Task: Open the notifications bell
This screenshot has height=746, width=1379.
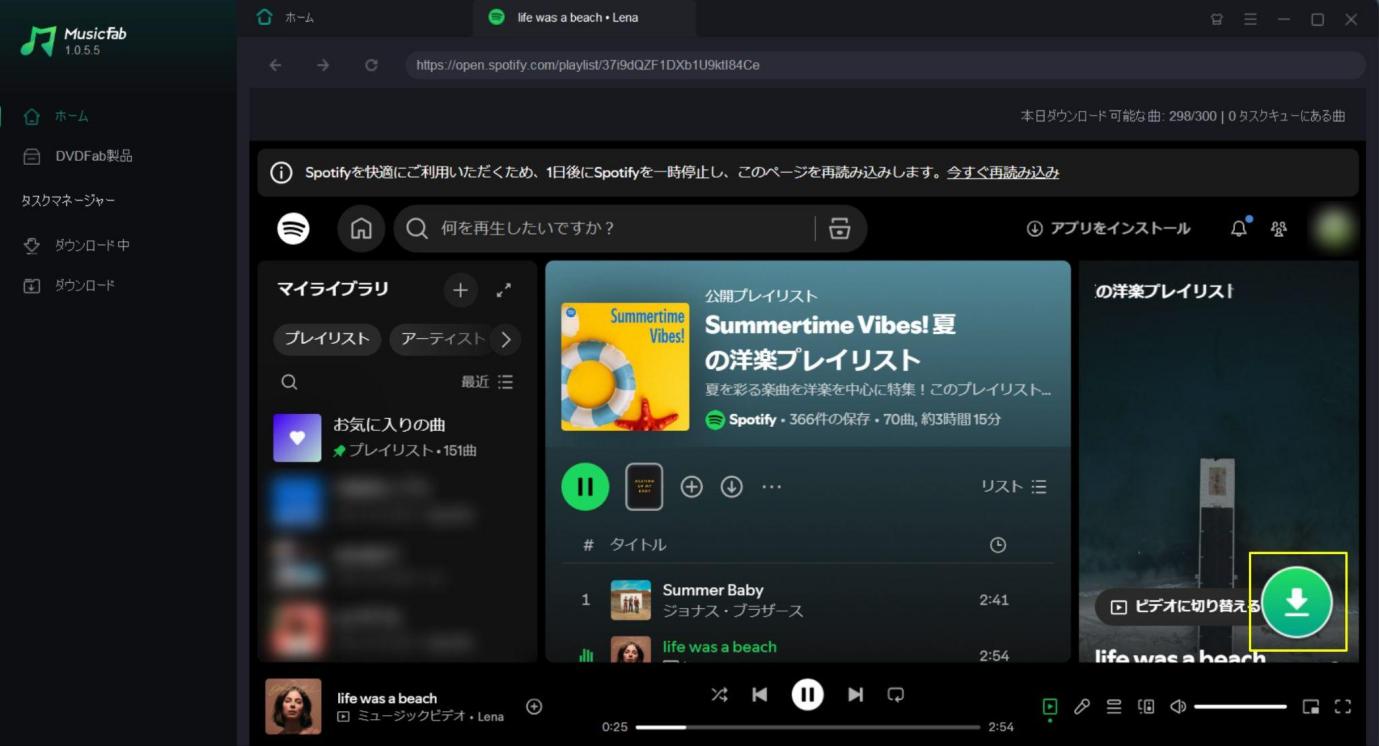Action: (1239, 228)
